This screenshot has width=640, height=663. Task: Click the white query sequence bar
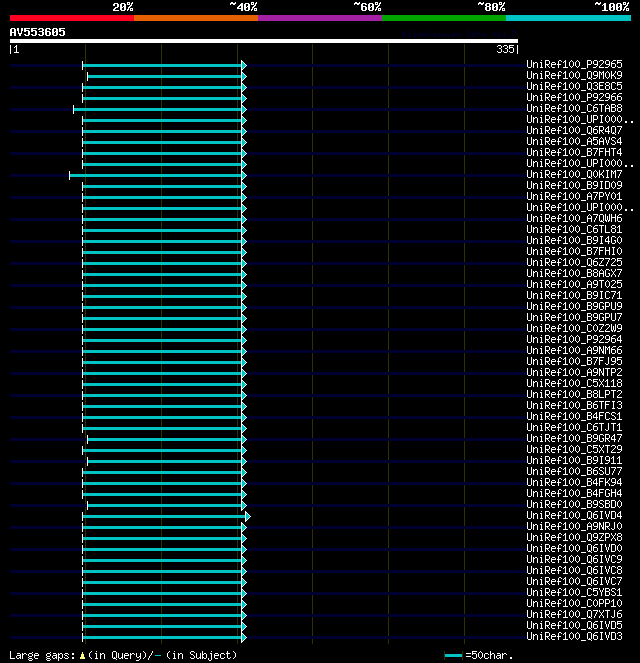pyautogui.click(x=264, y=41)
